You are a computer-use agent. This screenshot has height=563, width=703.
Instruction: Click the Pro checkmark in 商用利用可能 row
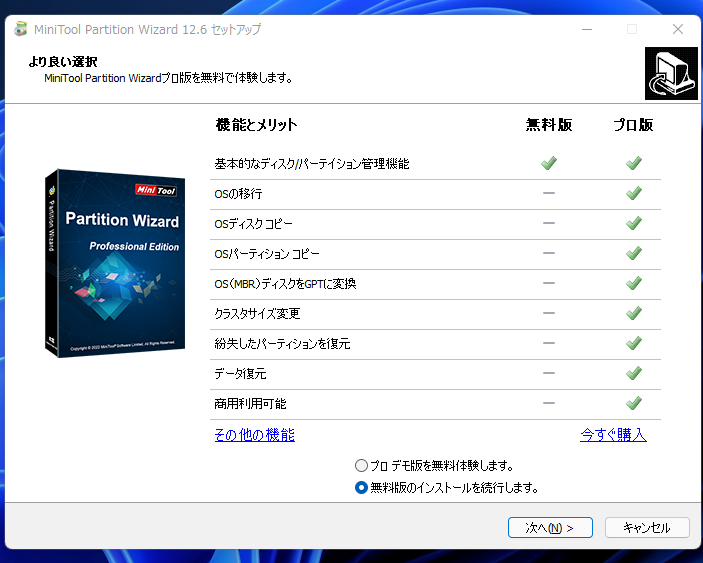click(634, 403)
